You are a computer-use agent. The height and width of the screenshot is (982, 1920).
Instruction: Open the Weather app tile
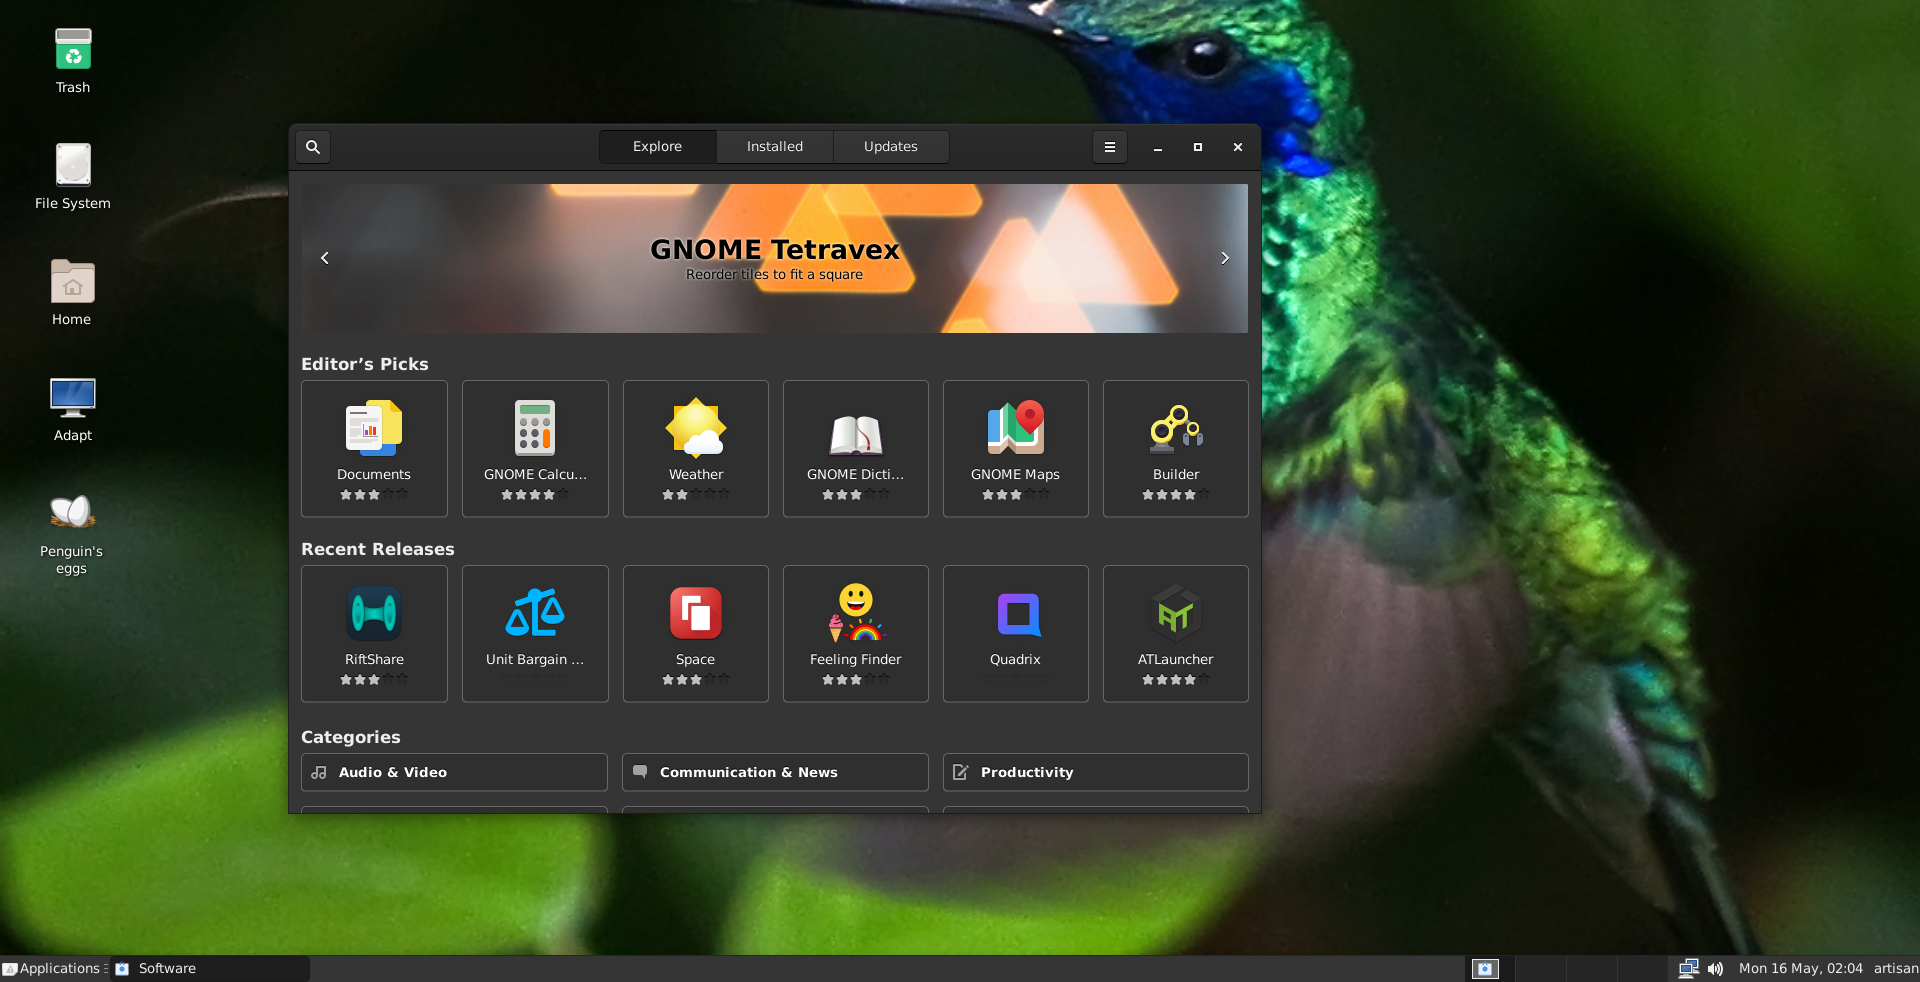[696, 449]
